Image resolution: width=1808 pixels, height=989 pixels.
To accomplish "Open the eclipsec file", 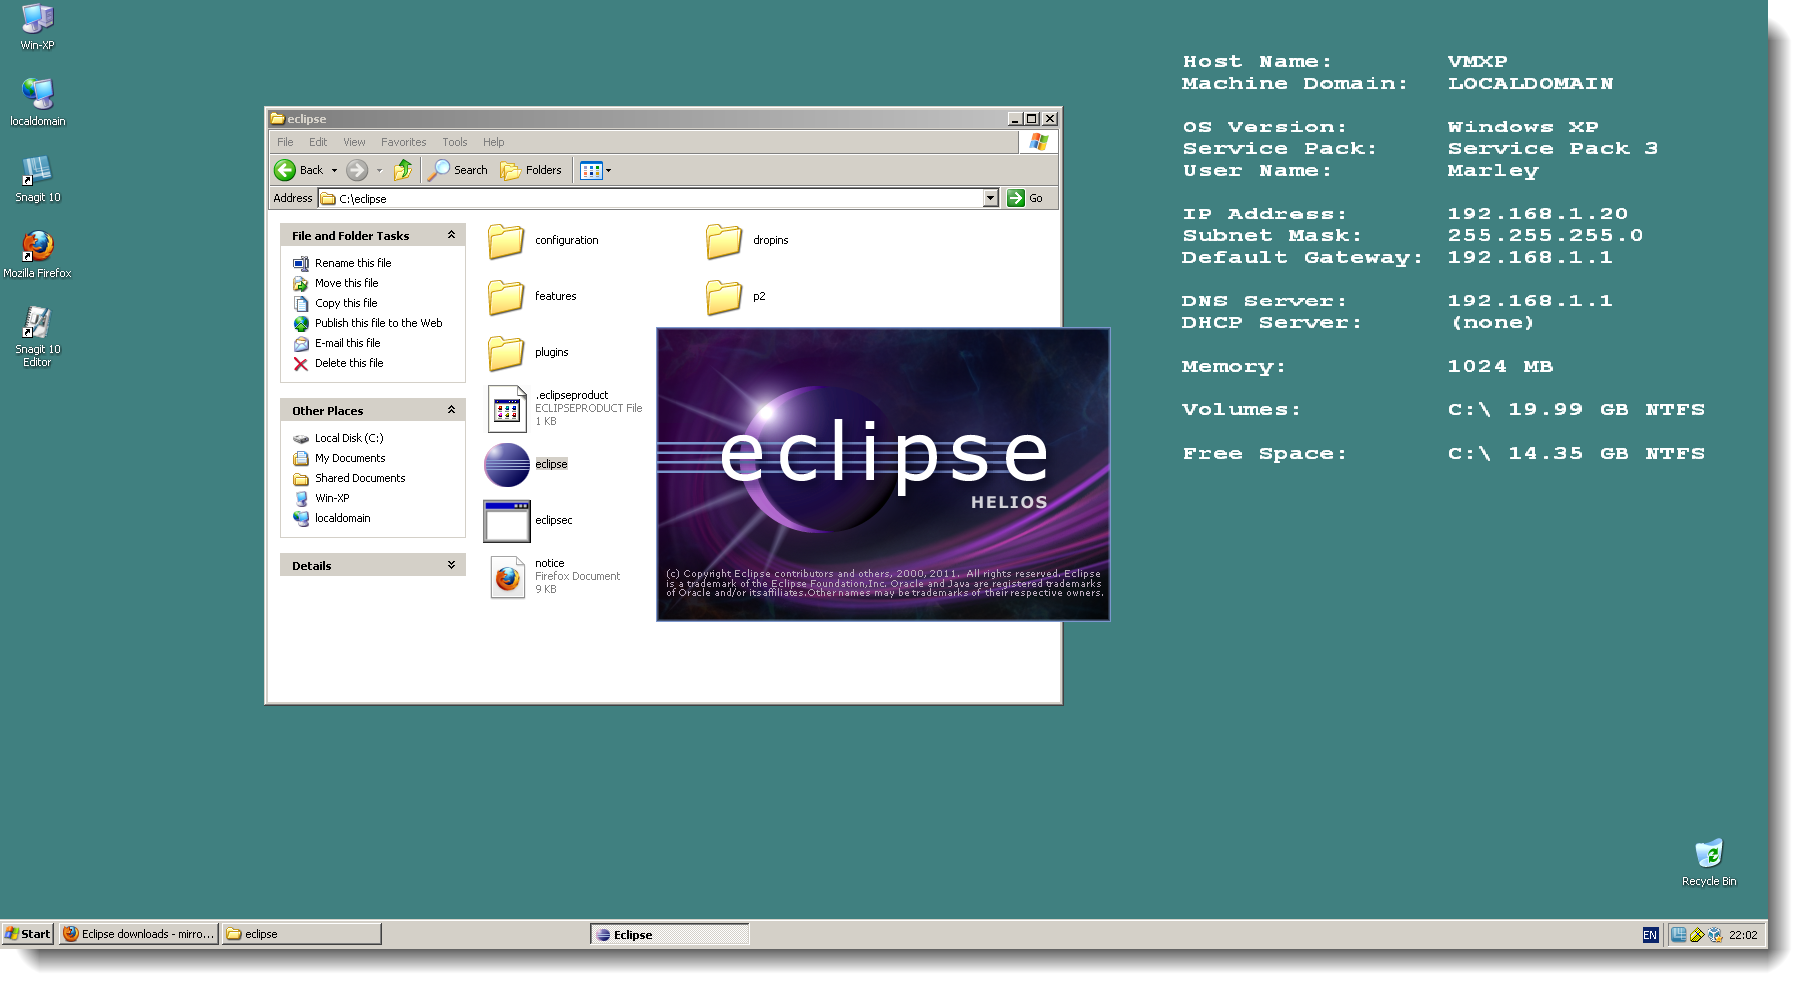I will point(507,520).
